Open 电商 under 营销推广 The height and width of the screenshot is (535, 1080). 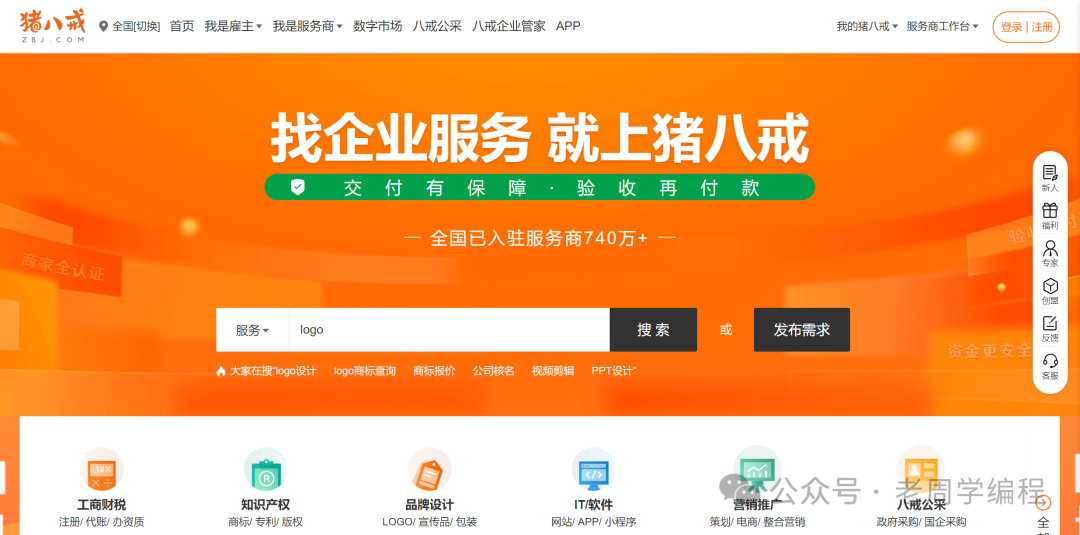(x=747, y=522)
